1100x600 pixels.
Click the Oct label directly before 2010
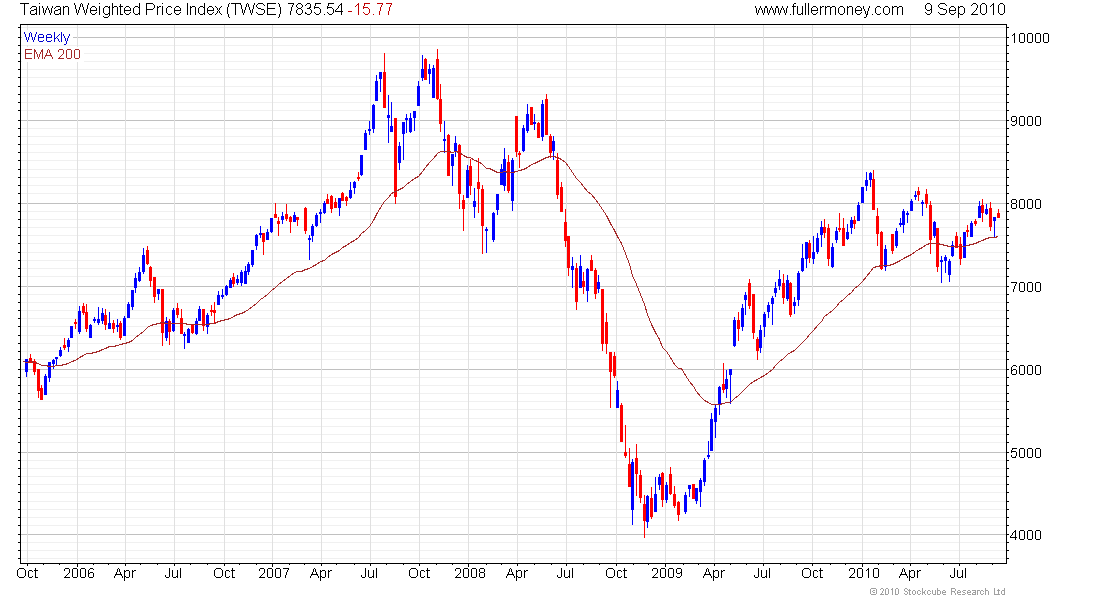click(812, 573)
